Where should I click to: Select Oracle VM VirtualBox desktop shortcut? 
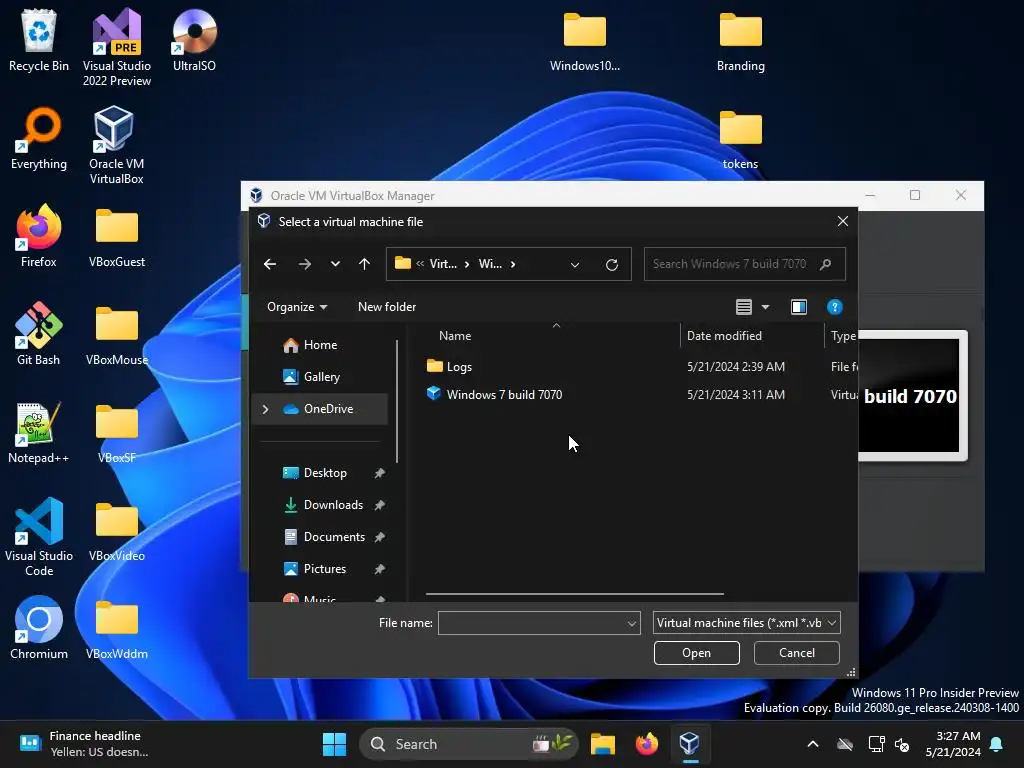tap(116, 145)
